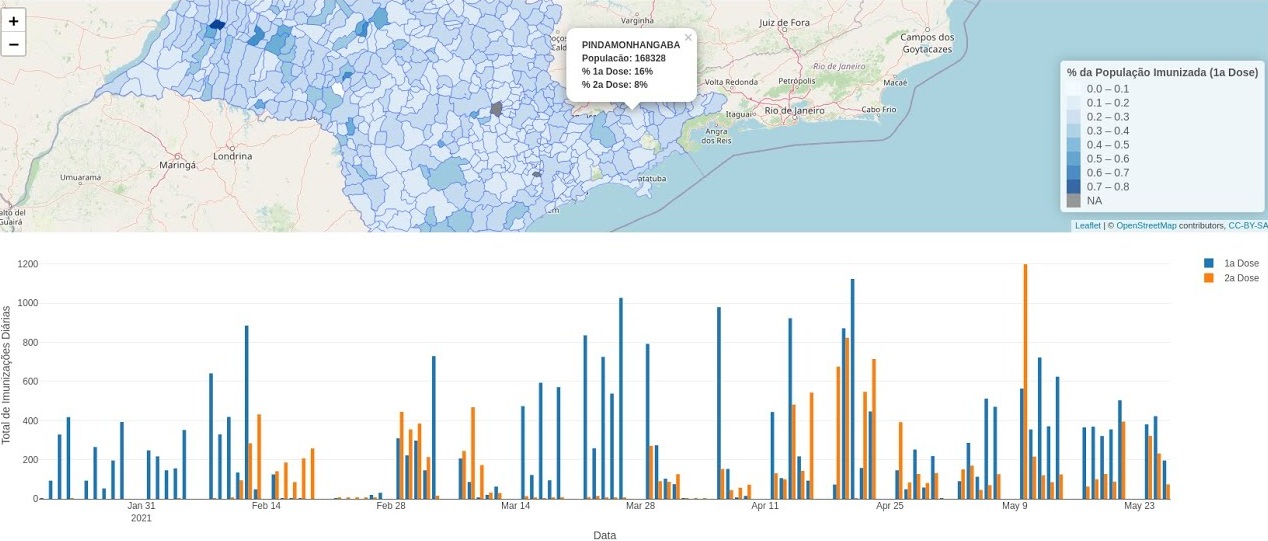Click the % 2a Dose: 8% popup line
Viewport: 1268px width, 541px height.
tap(614, 84)
